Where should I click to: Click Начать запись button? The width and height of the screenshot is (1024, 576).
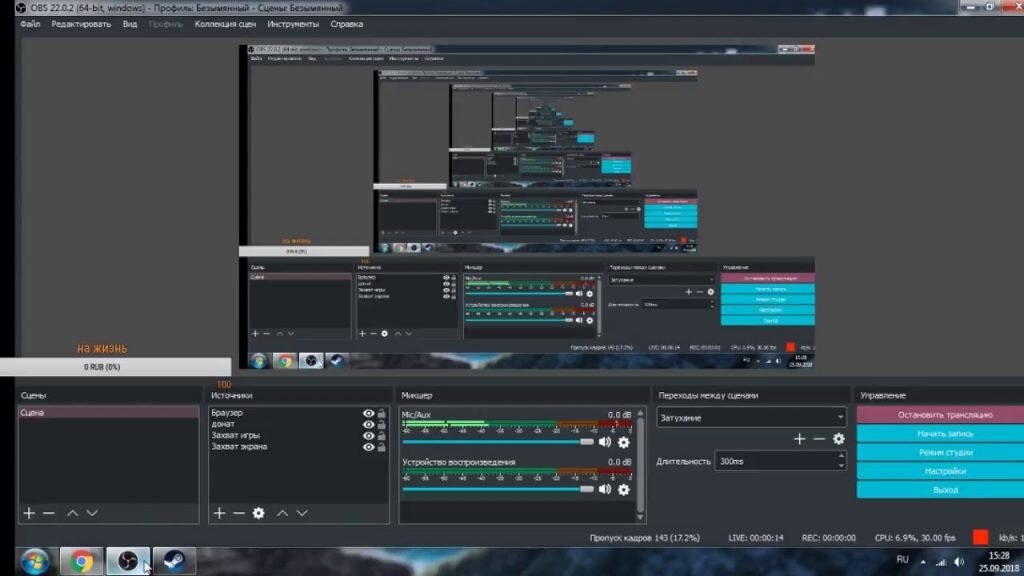click(x=940, y=434)
